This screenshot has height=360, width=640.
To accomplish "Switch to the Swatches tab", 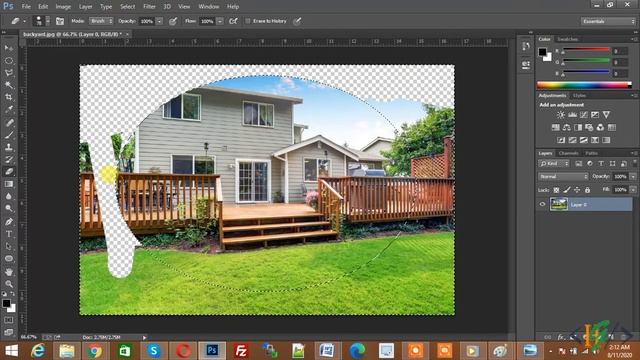I will (x=568, y=39).
